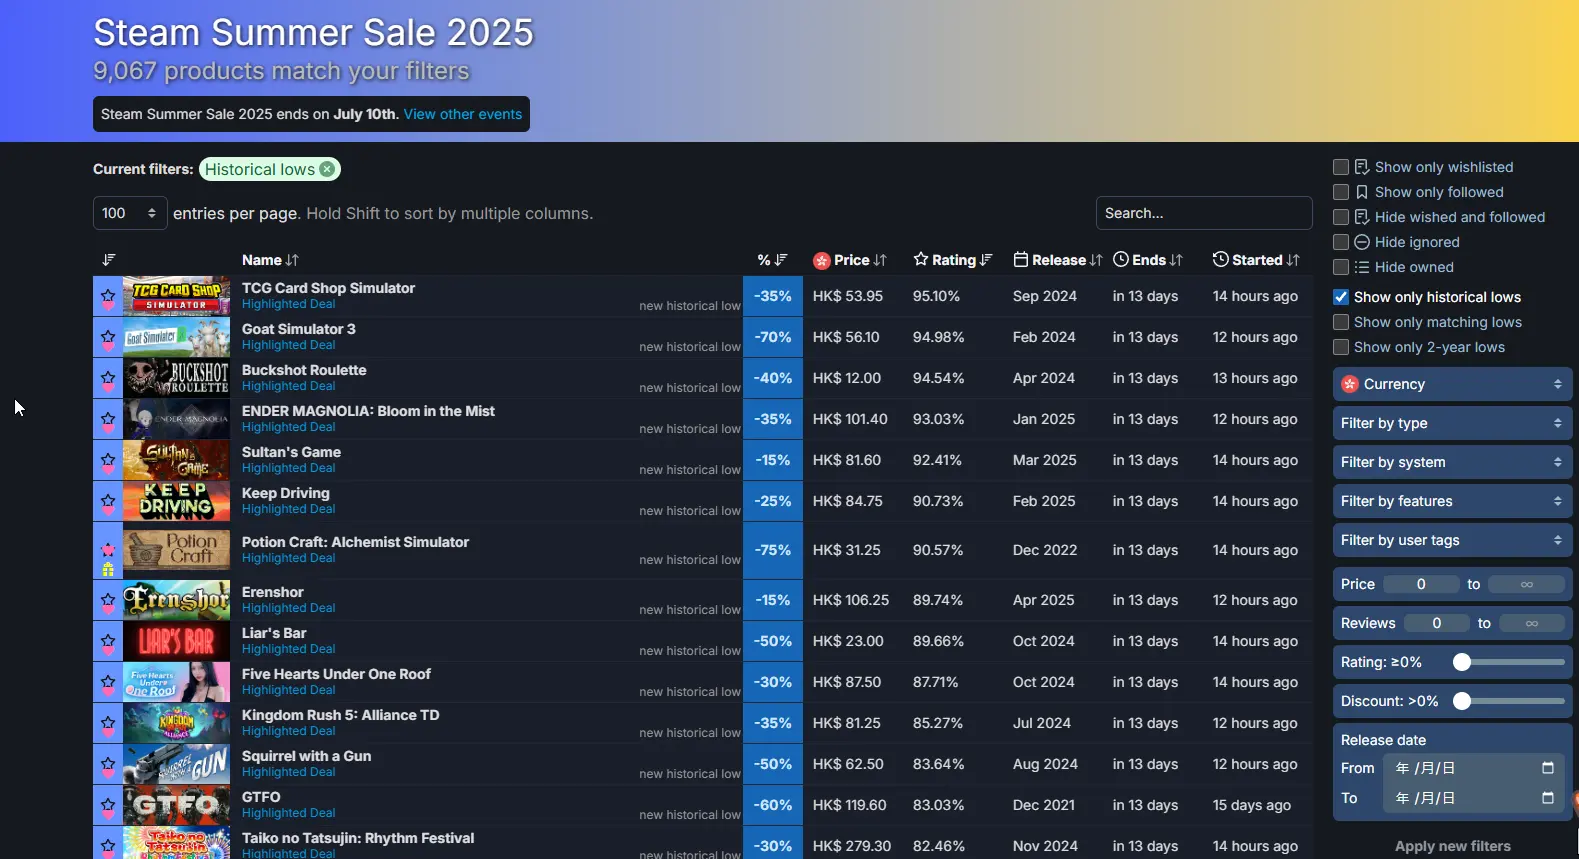
Task: Click the wishlist star for Squirrel with a Gun
Action: click(x=108, y=764)
